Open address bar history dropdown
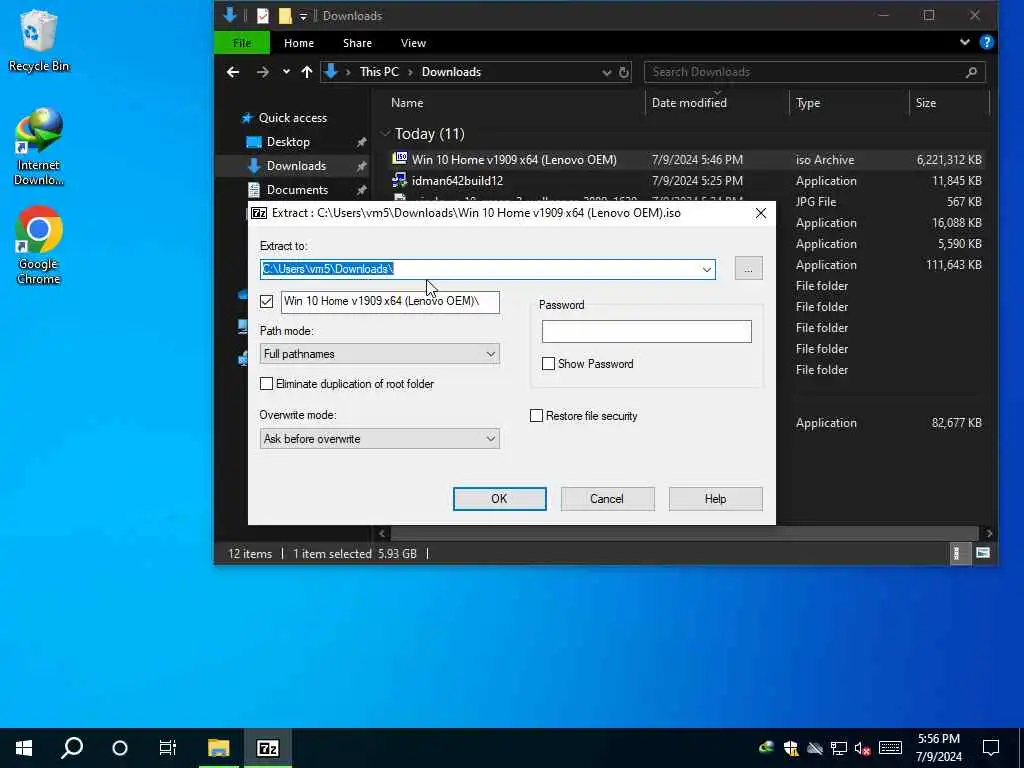 point(607,72)
